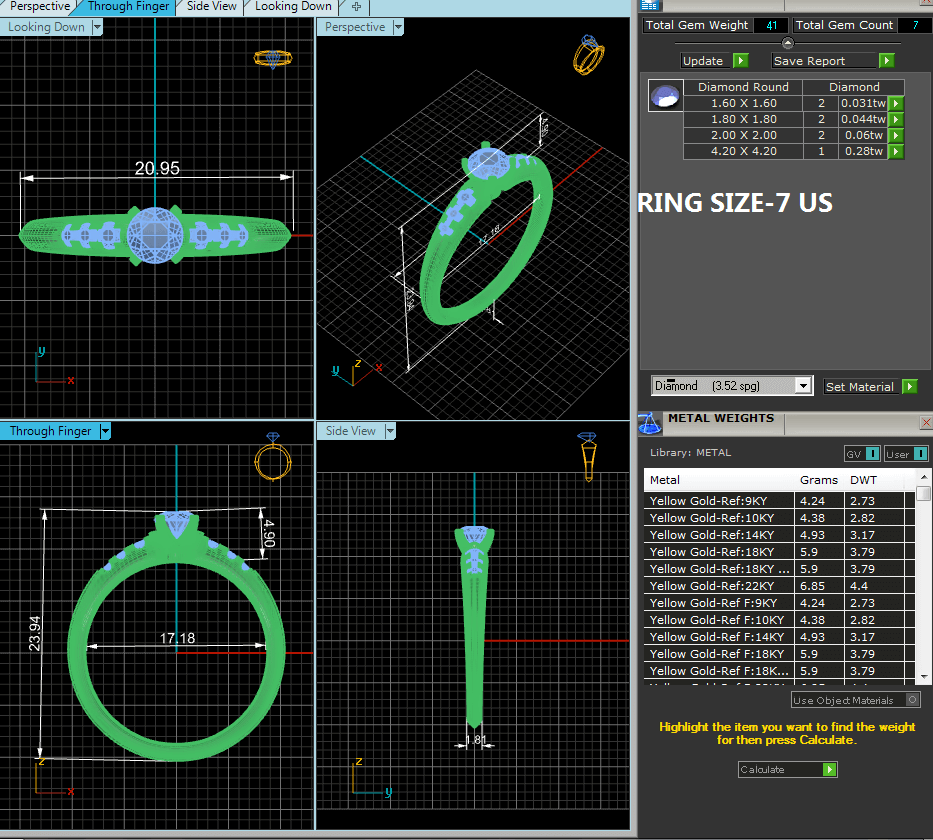Click the Metal Weights scale icon
The height and width of the screenshot is (840, 933).
pos(650,423)
